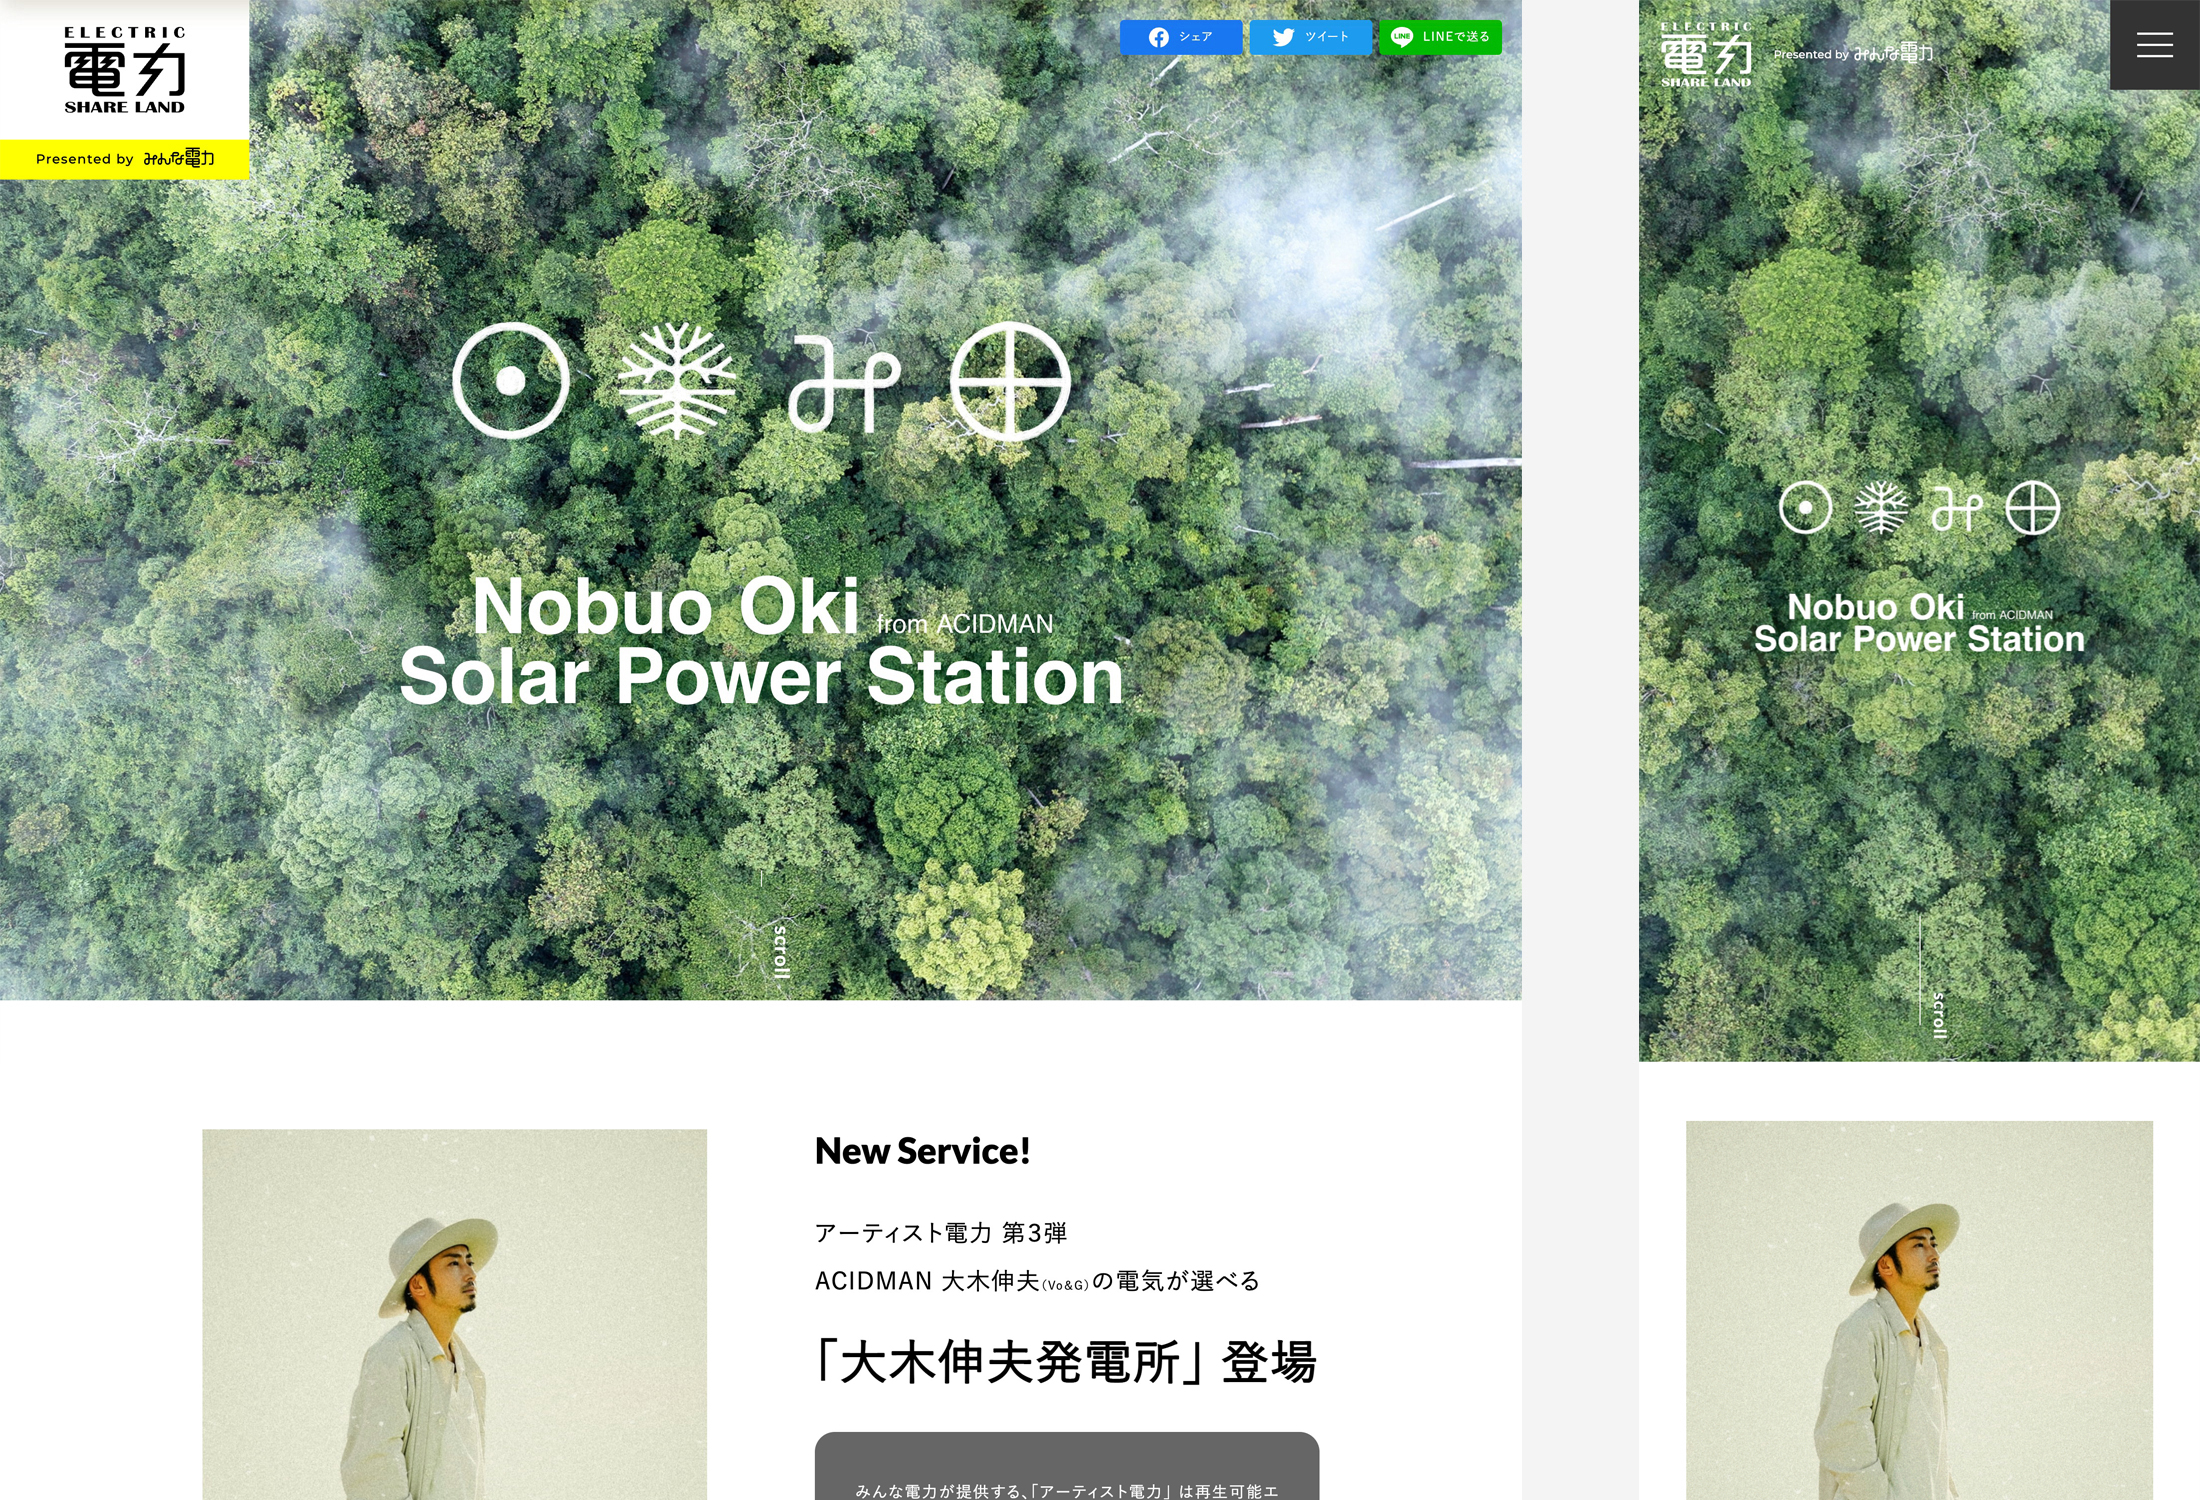
Task: Open the hamburger menu in mobile view
Action: point(2154,45)
